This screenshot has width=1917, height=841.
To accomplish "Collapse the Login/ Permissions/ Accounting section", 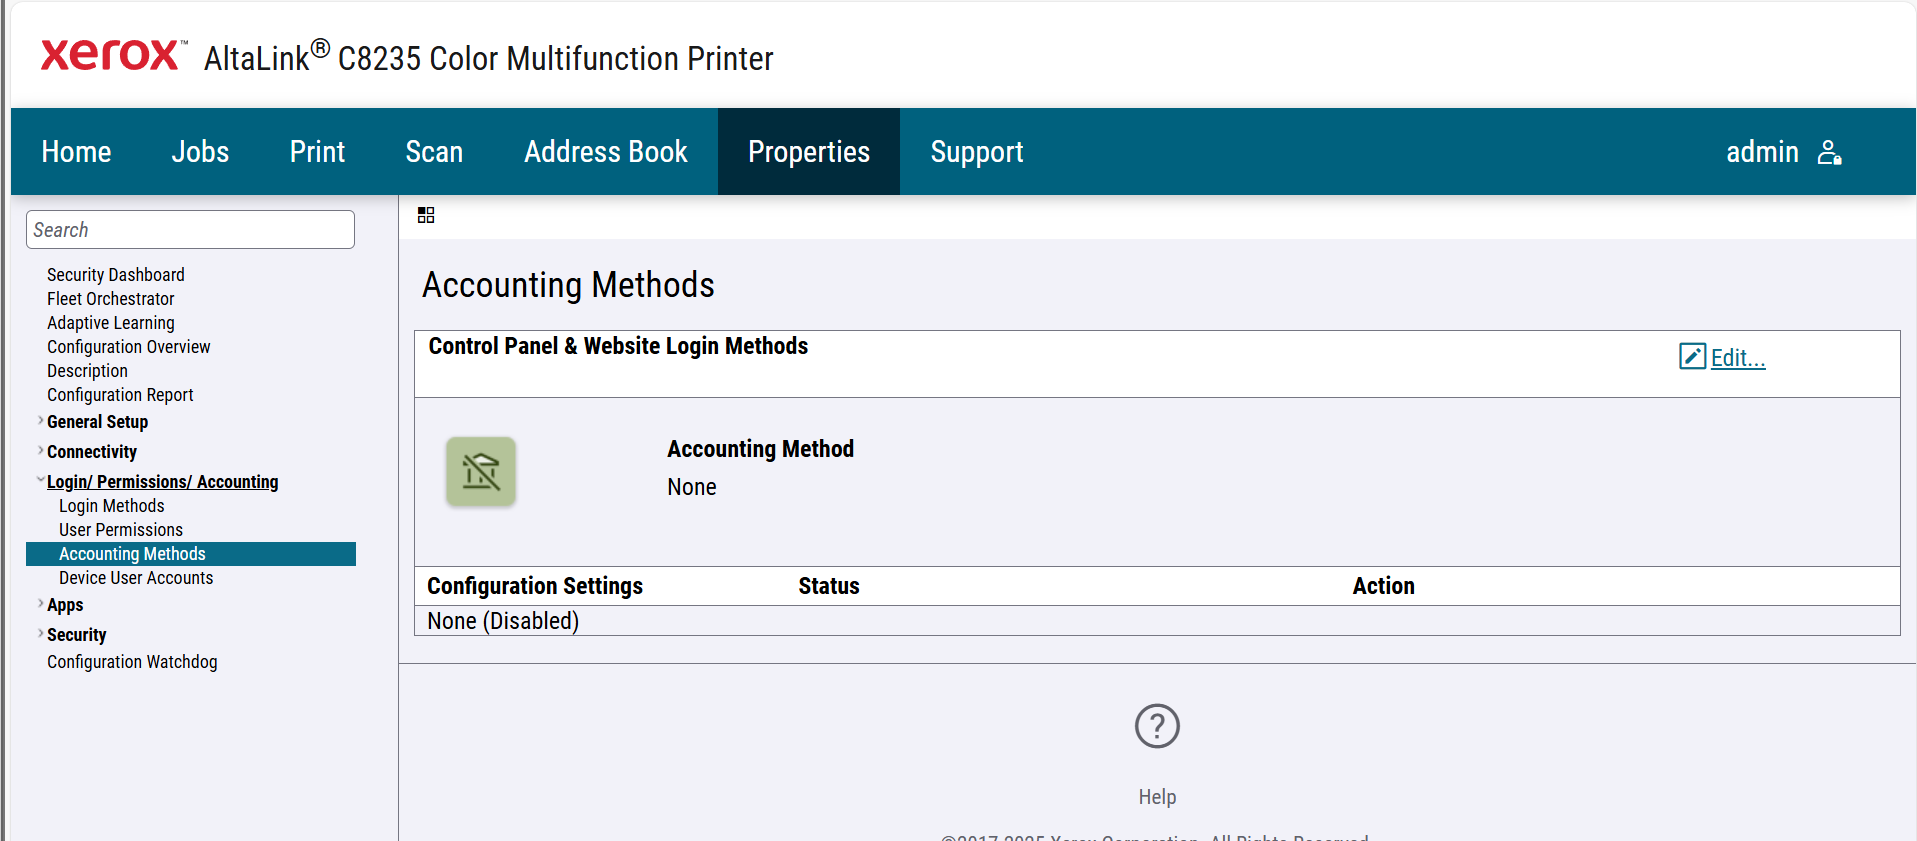I will [40, 481].
